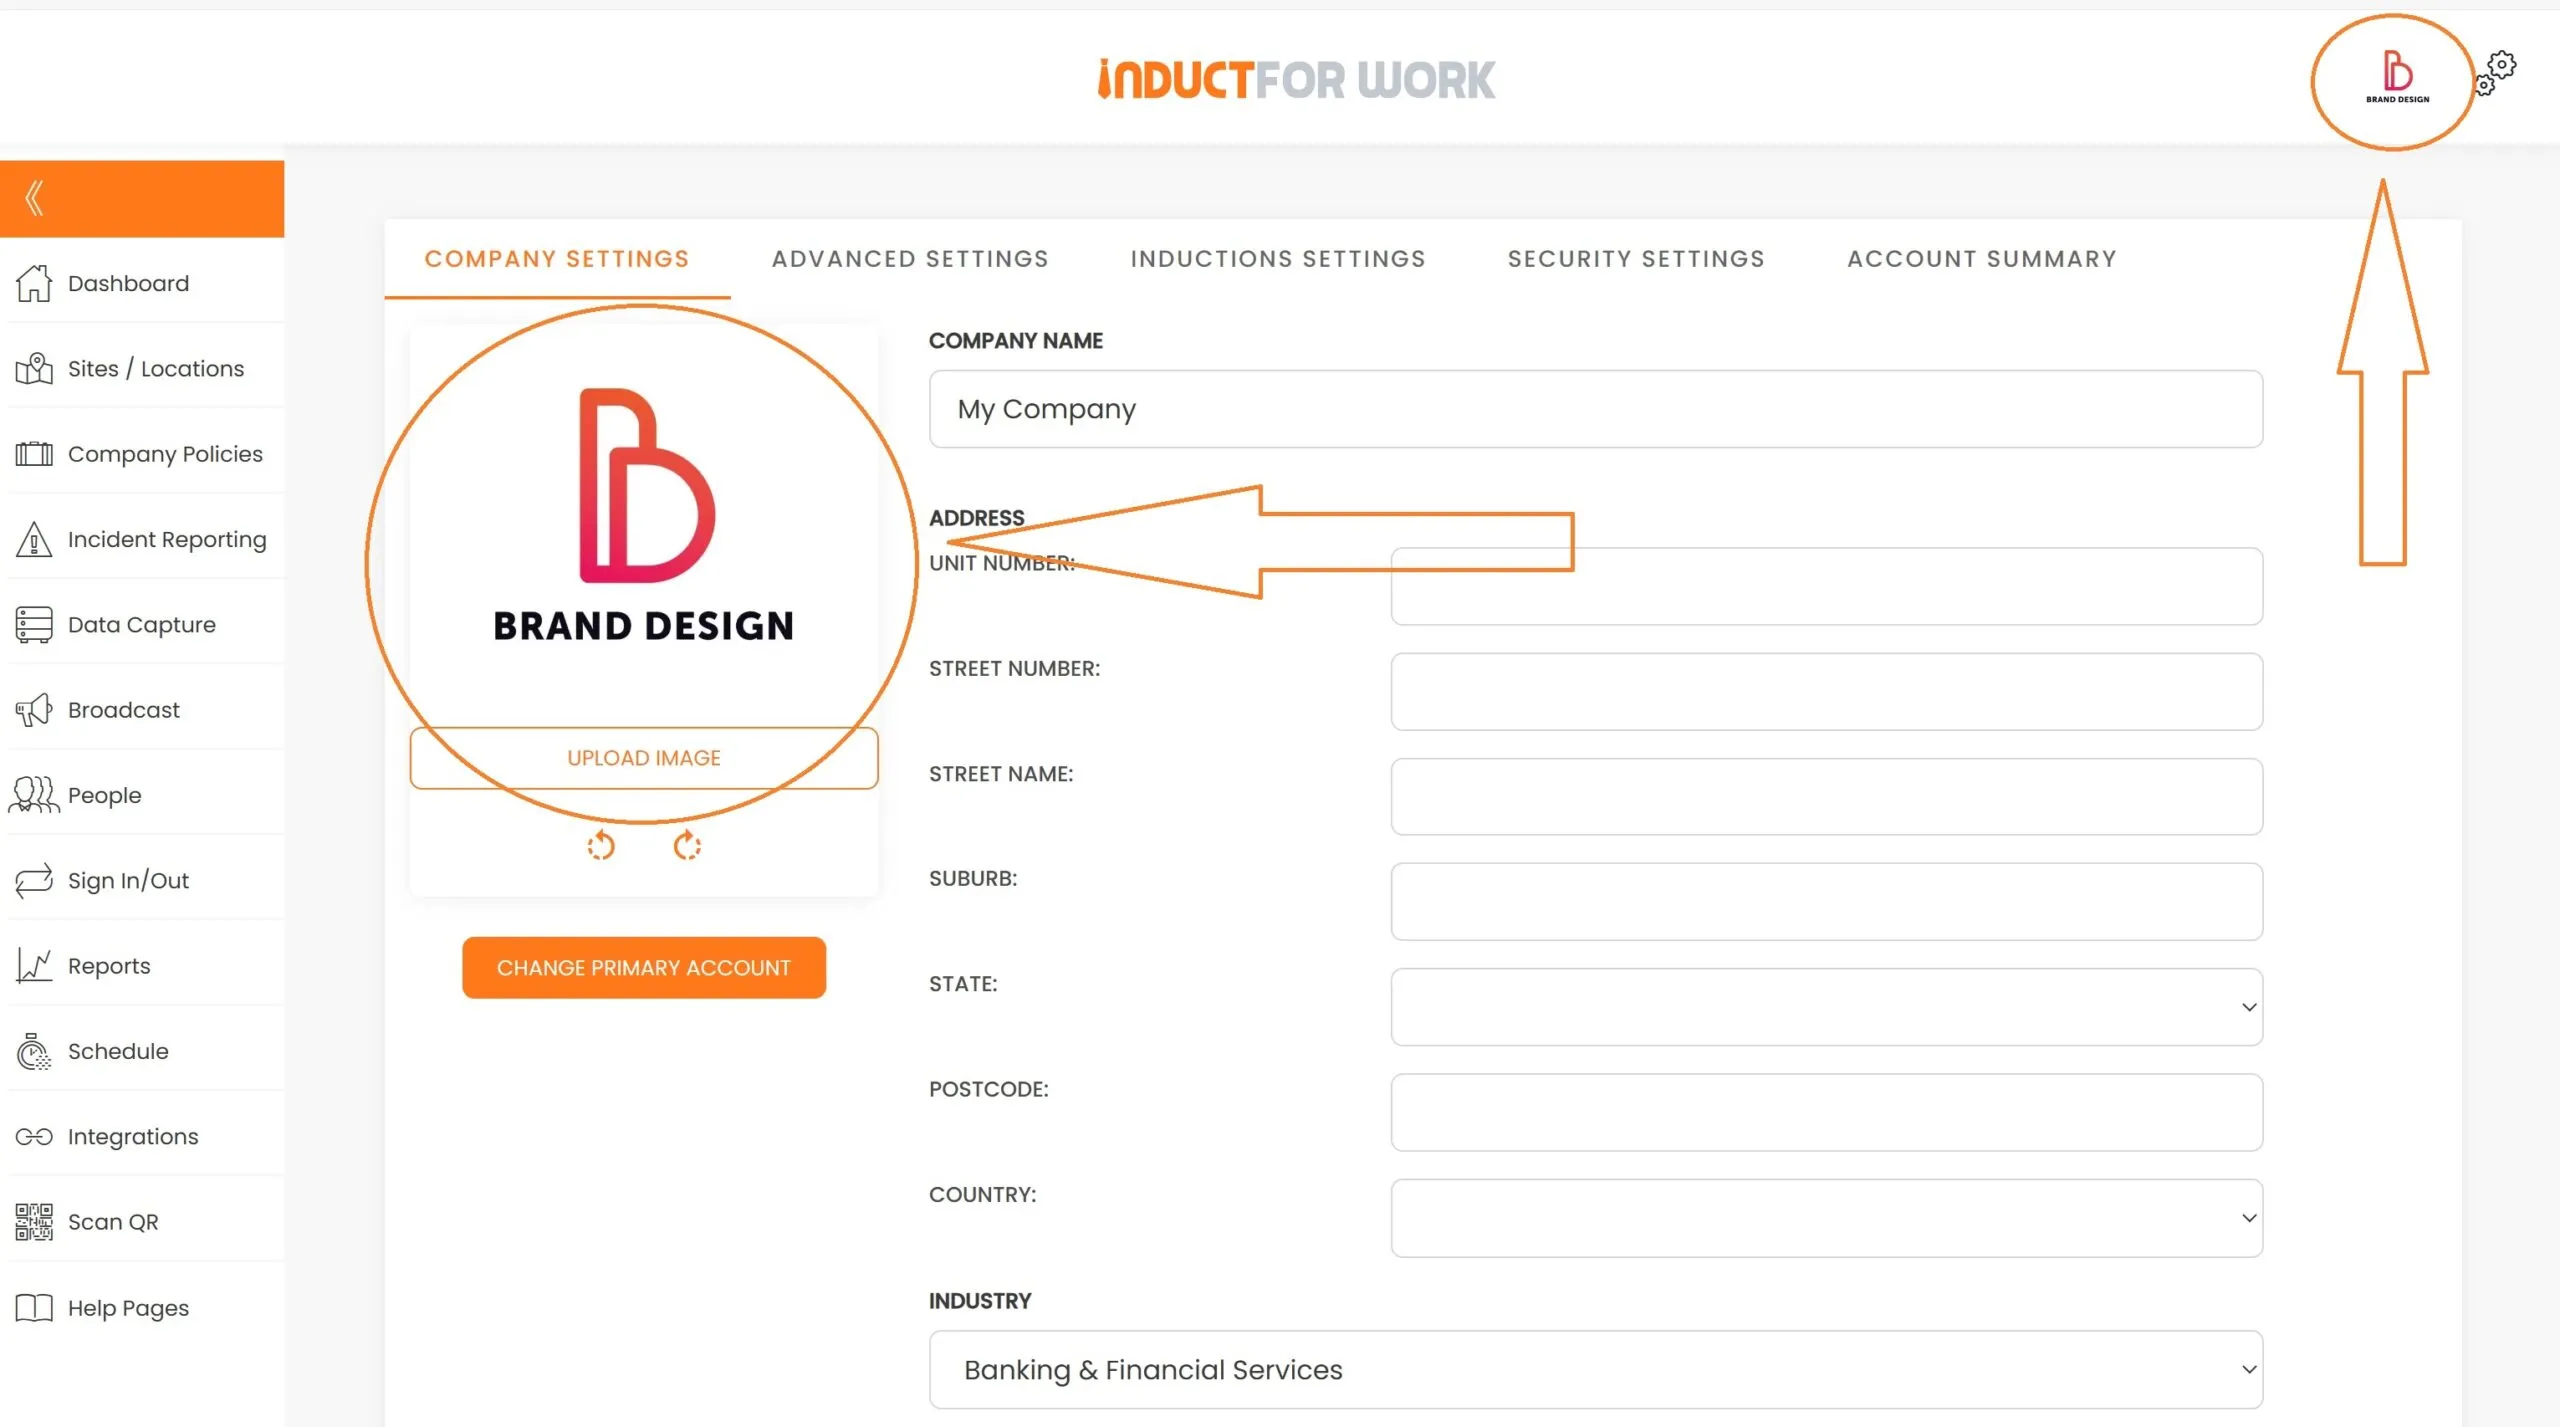Click the Scan QR code icon
Viewport: 2560px width, 1427px height.
coord(34,1222)
